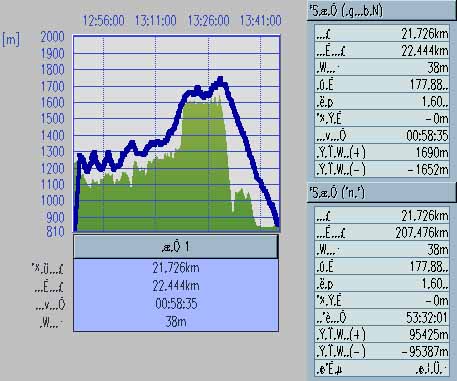
Task: Click the 22.444km row in upper panel
Action: (x=382, y=51)
